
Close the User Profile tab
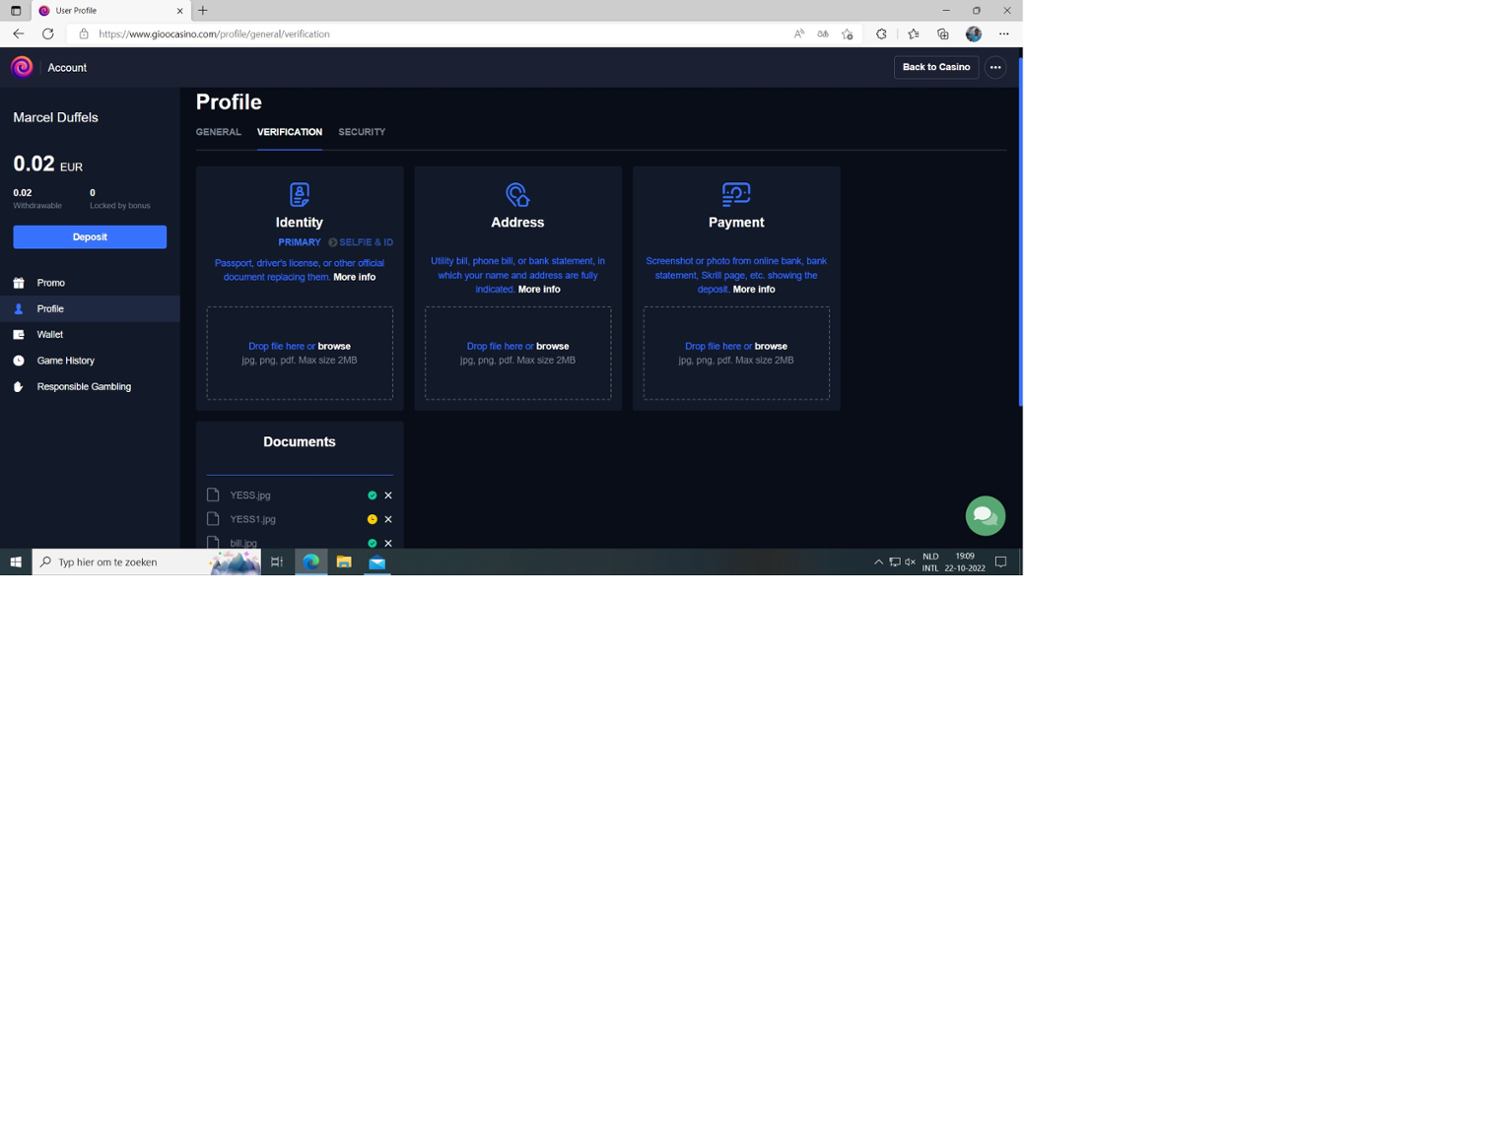tap(180, 11)
